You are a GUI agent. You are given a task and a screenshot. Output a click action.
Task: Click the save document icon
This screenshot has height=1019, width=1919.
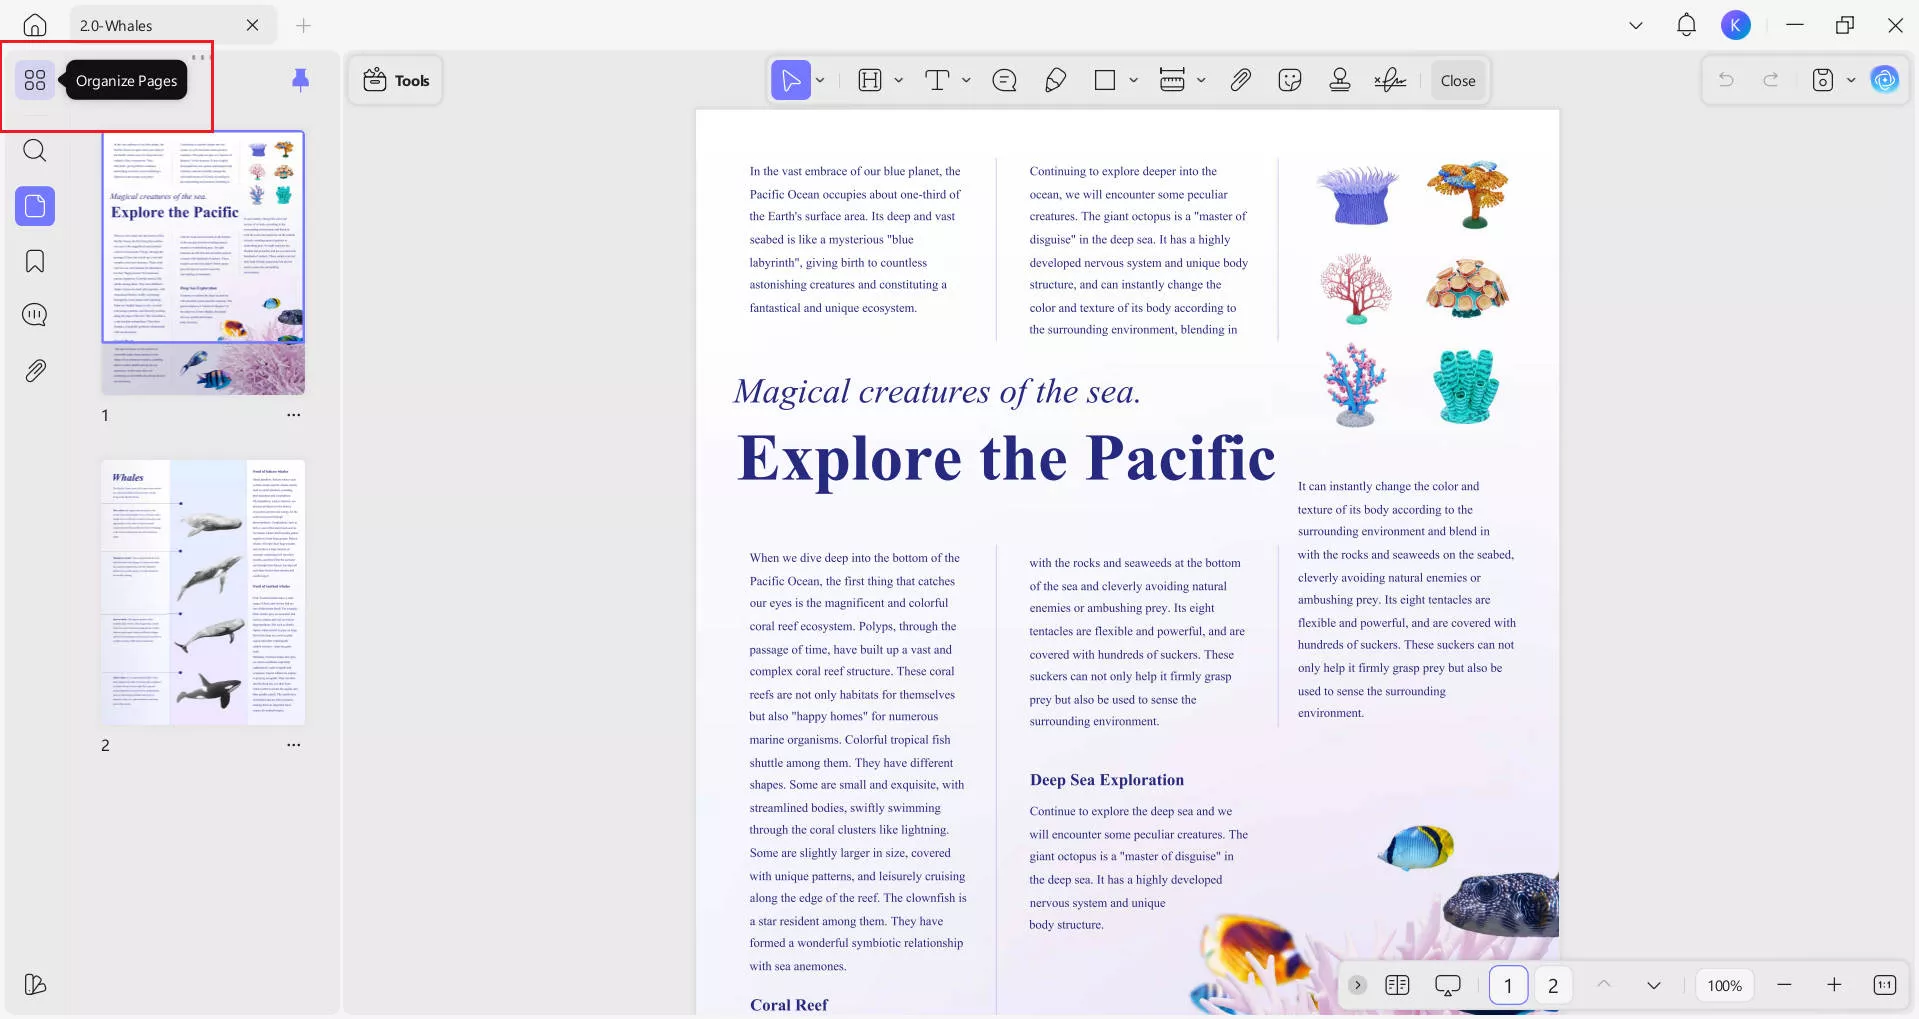(1823, 80)
